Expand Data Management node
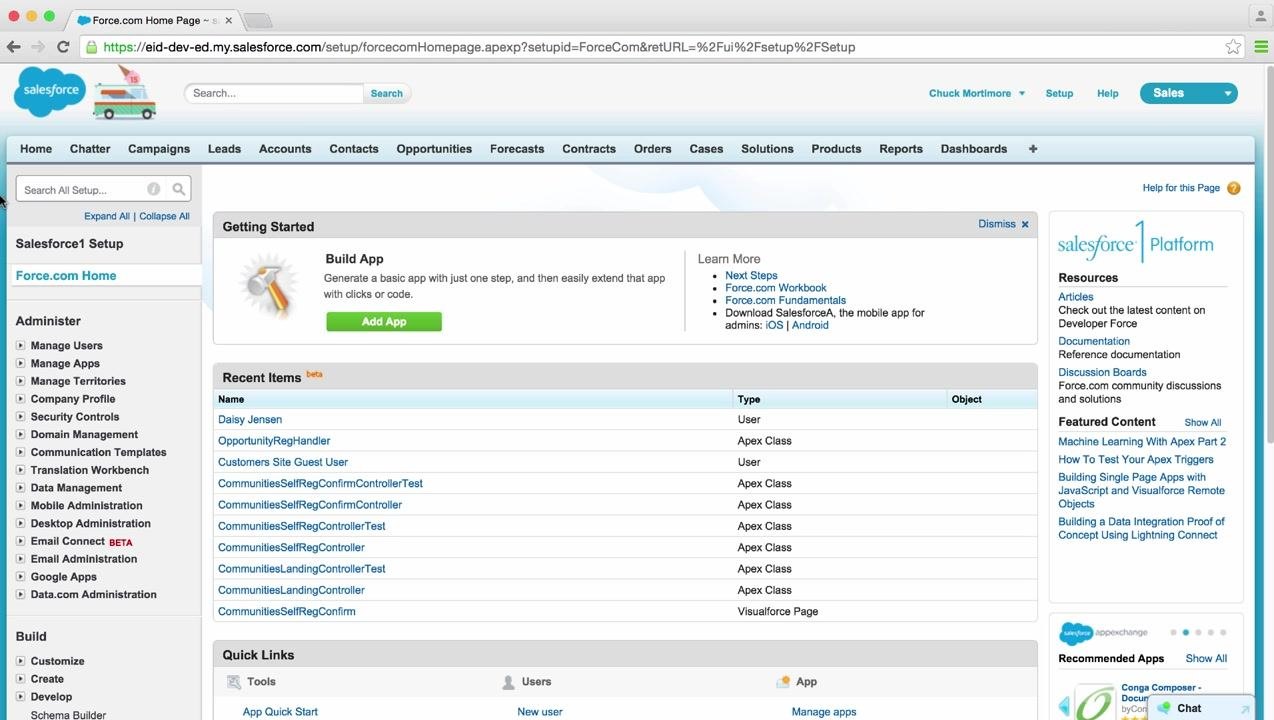The image size is (1274, 720). (20, 487)
